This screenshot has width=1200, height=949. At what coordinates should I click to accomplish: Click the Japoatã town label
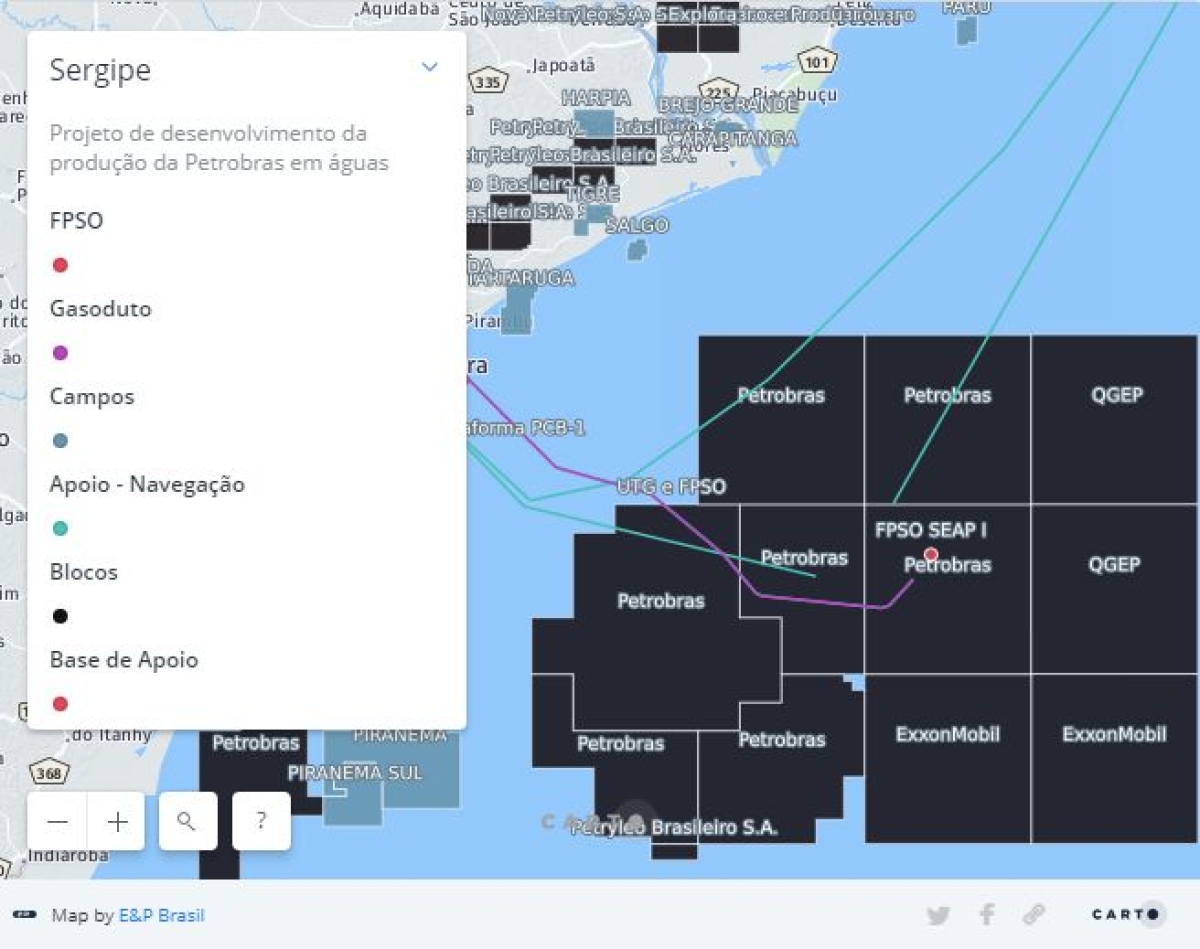click(x=563, y=65)
